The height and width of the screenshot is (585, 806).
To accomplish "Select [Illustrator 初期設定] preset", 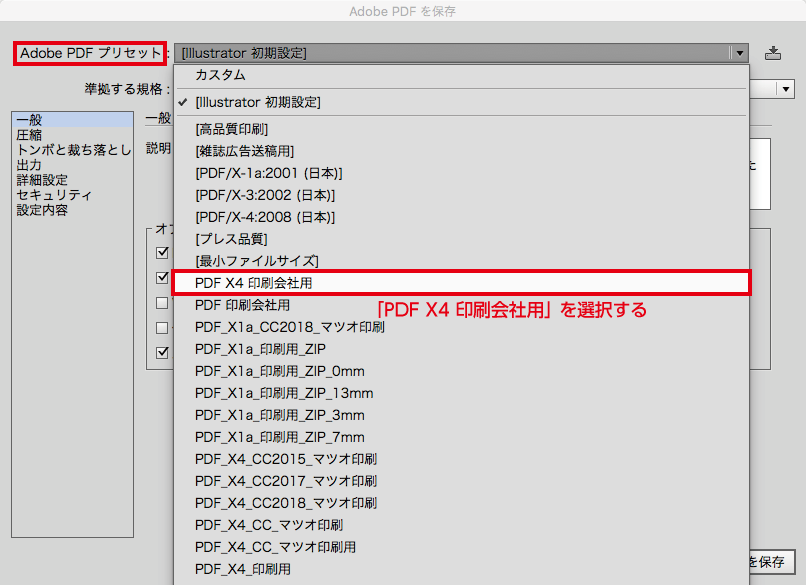I will click(461, 102).
